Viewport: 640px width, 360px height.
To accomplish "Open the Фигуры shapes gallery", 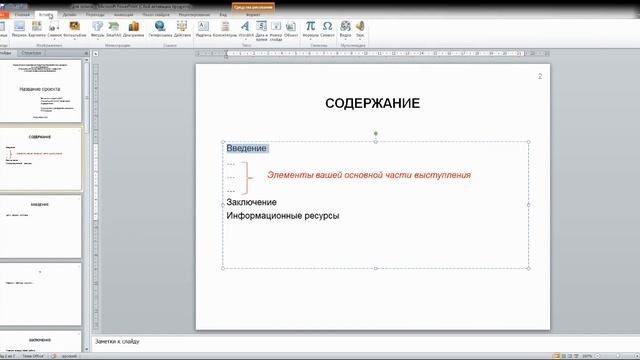I will click(97, 29).
